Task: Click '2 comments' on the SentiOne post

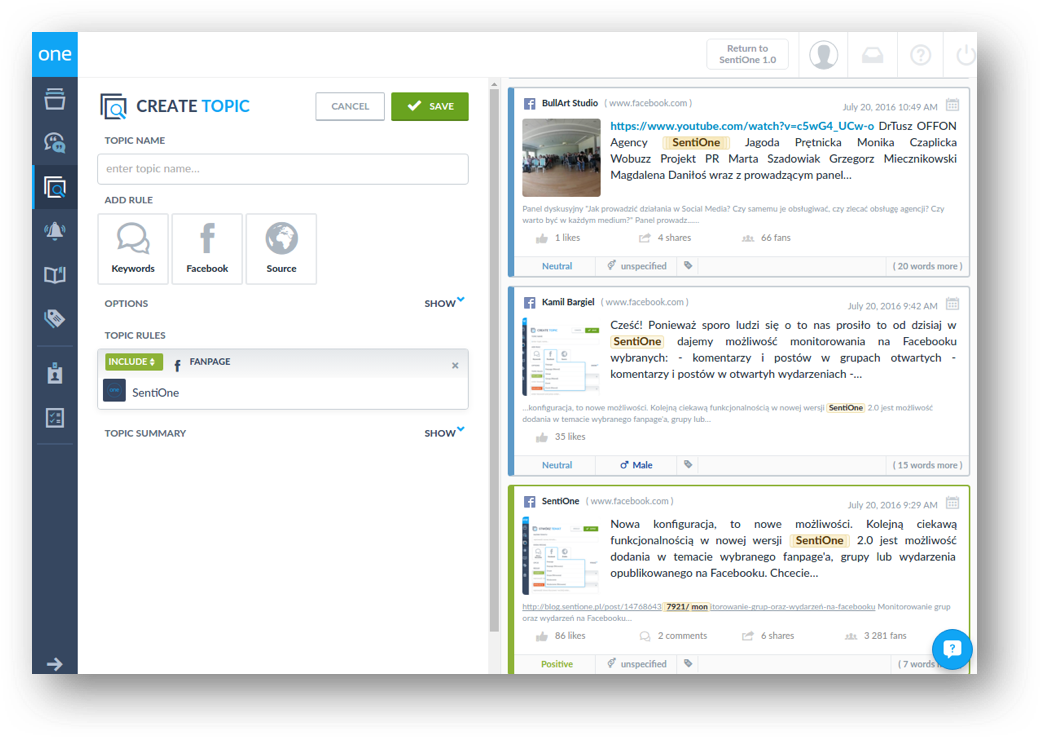Action: click(673, 636)
